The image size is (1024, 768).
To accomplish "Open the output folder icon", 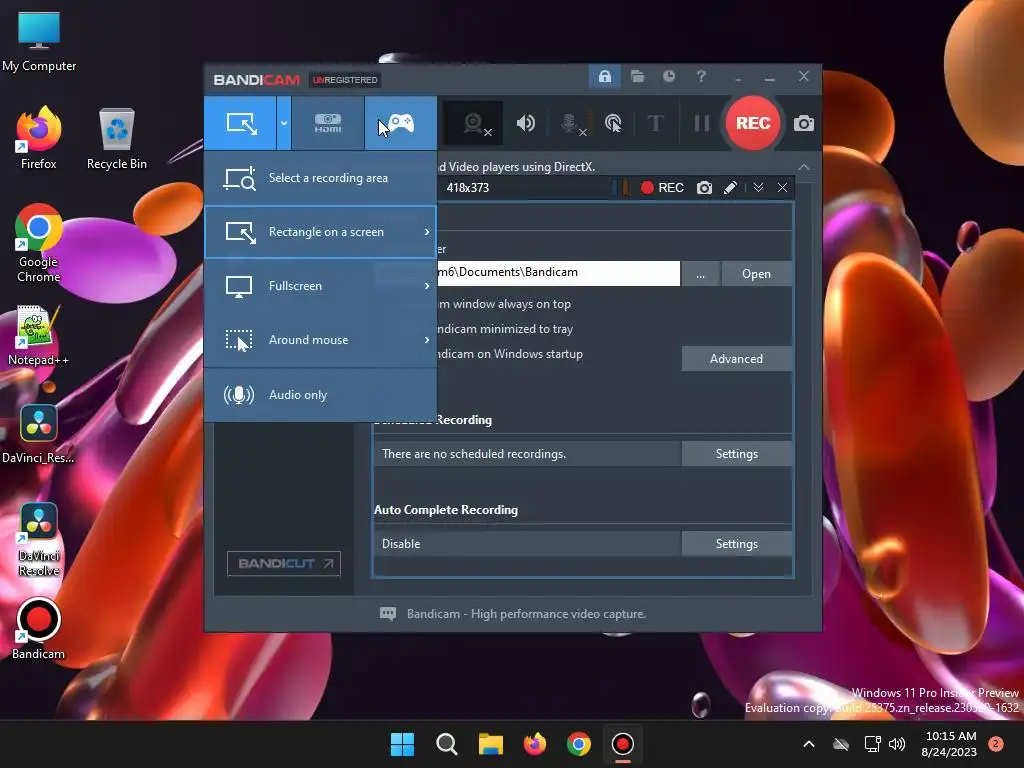I will tap(637, 76).
